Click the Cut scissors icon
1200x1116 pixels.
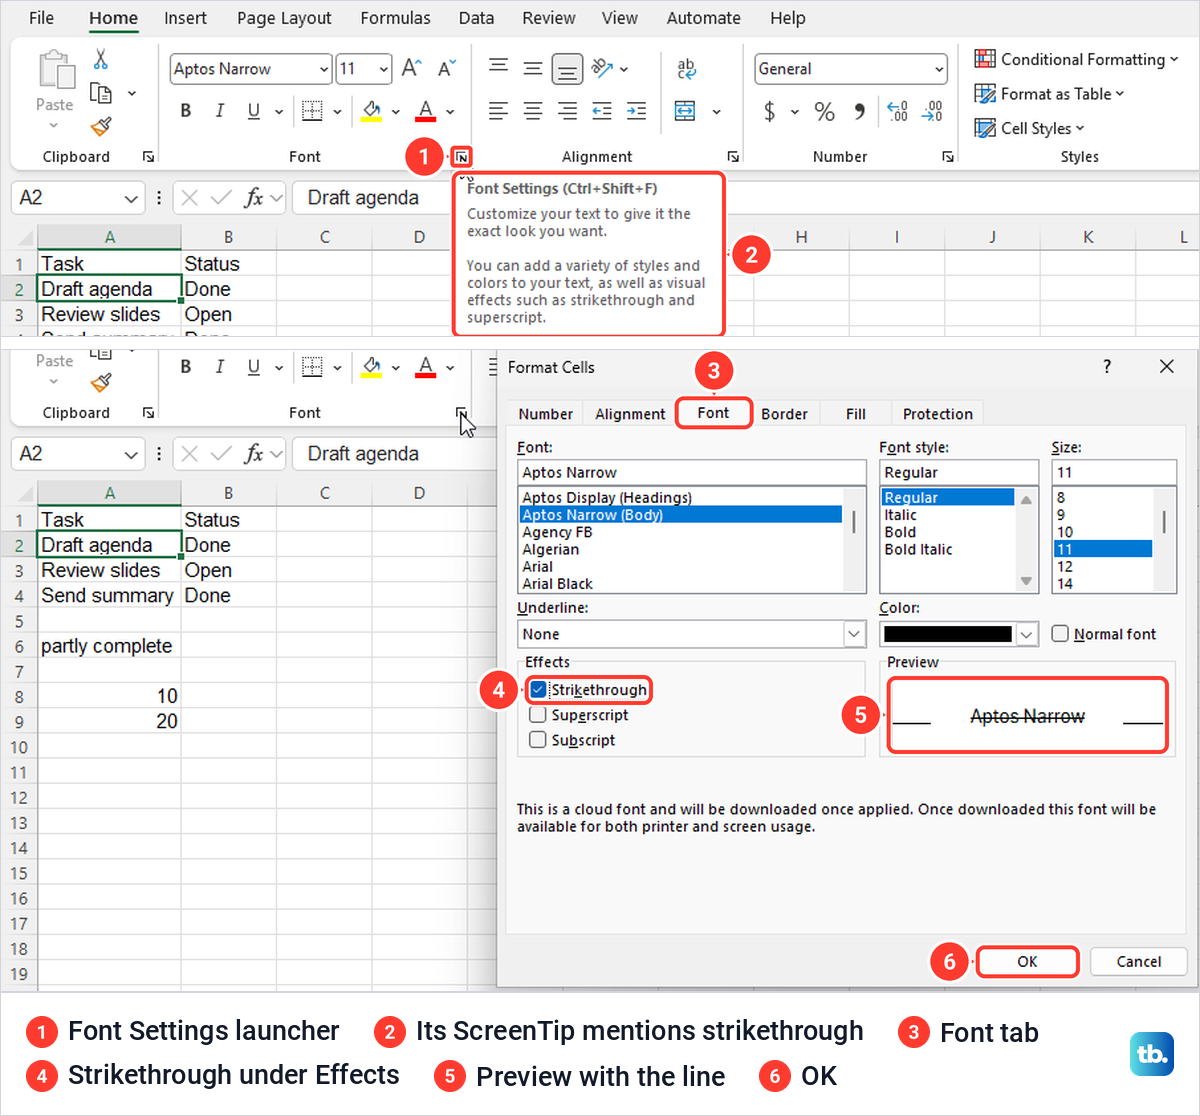pos(100,60)
